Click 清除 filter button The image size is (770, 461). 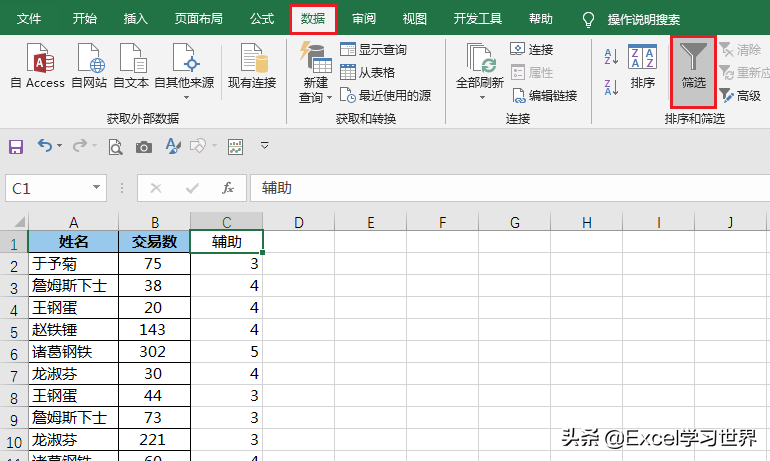pyautogui.click(x=740, y=49)
